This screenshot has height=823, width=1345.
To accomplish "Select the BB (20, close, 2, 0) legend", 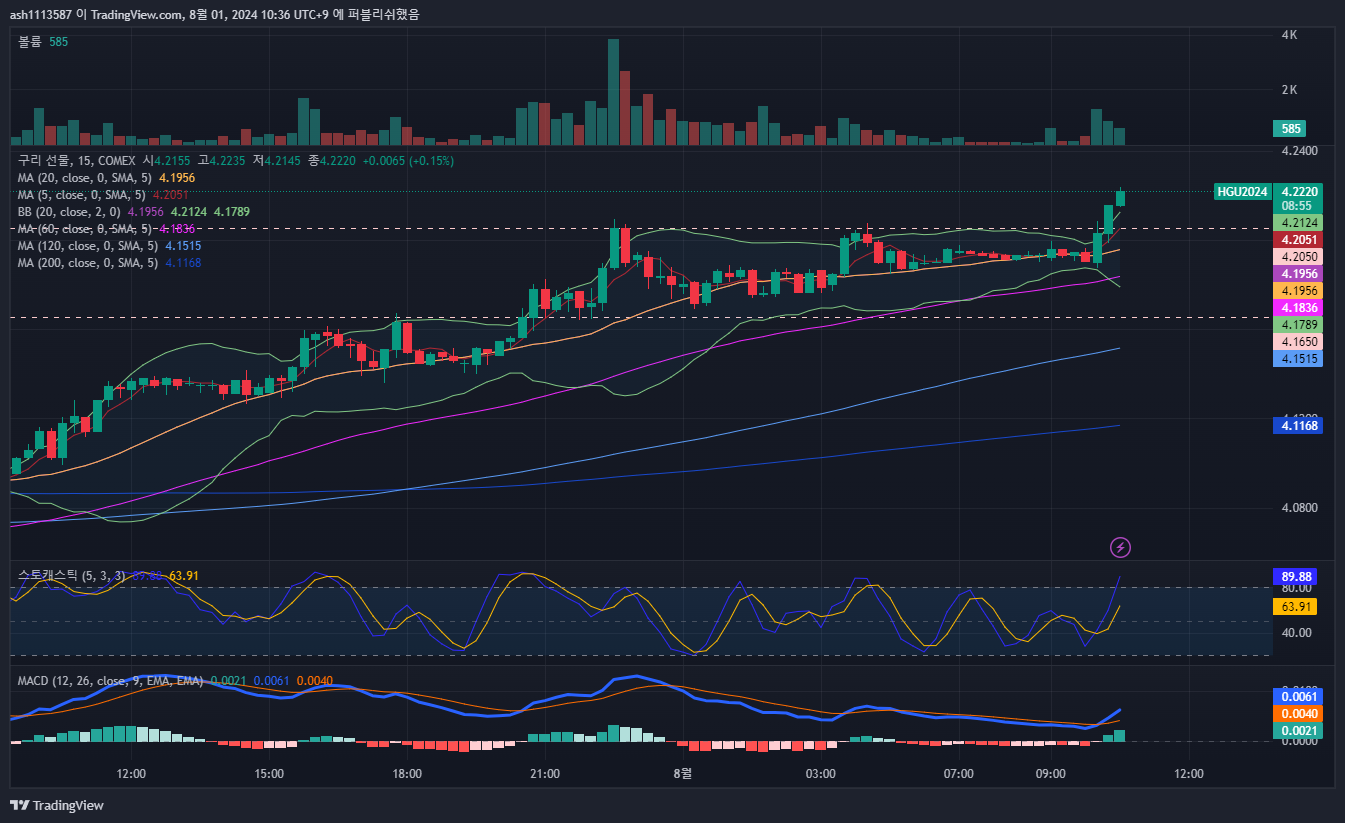I will tap(69, 212).
